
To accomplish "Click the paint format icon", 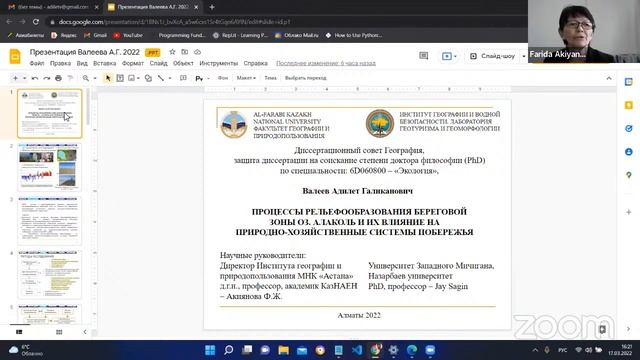I will [x=70, y=78].
